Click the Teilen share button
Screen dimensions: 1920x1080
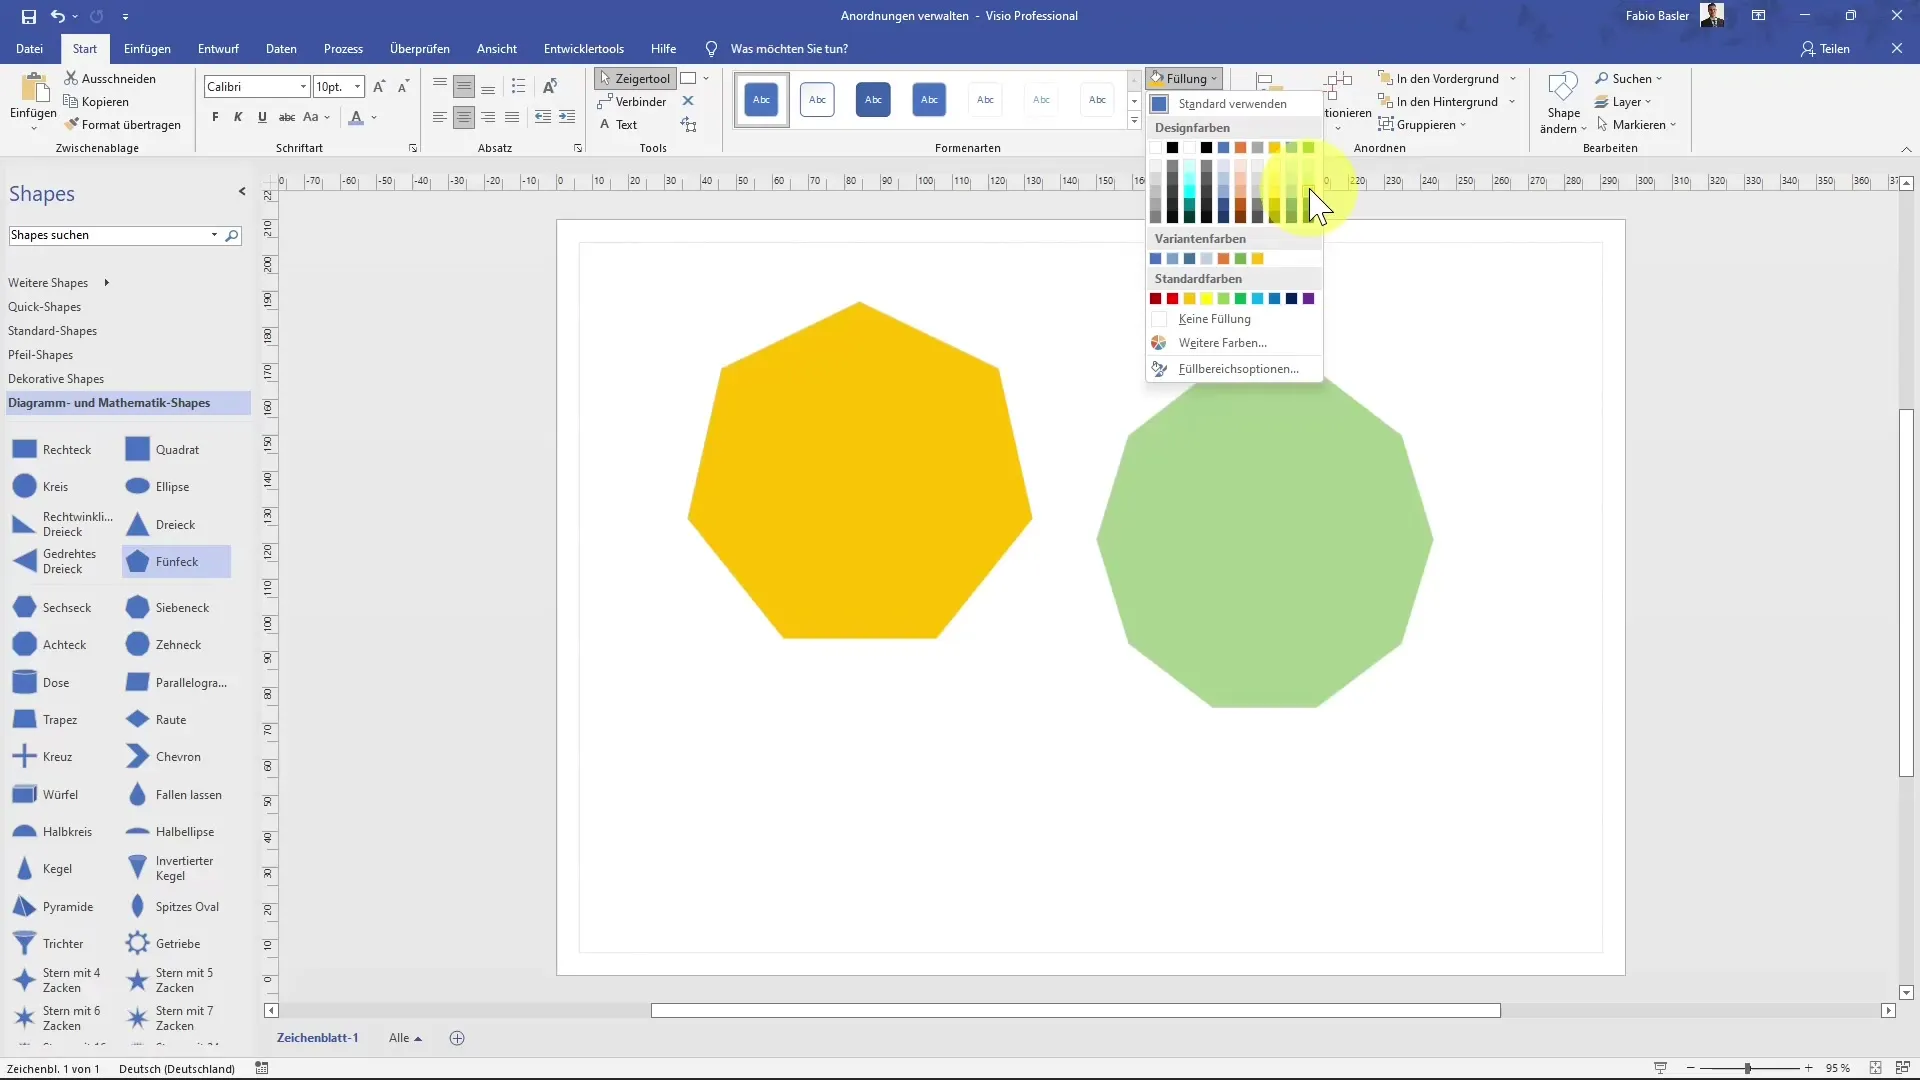tap(1825, 48)
